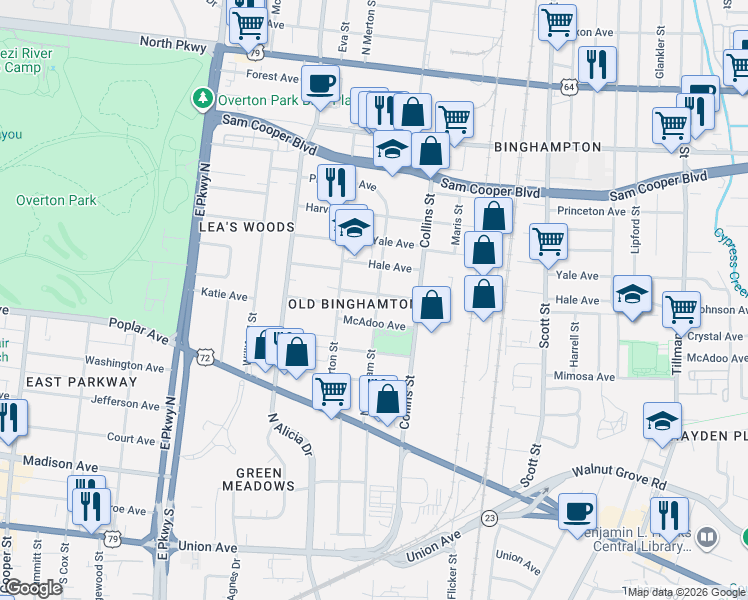Select the shopping bag marker by Old Binghamton label
The height and width of the screenshot is (600, 748).
click(431, 305)
